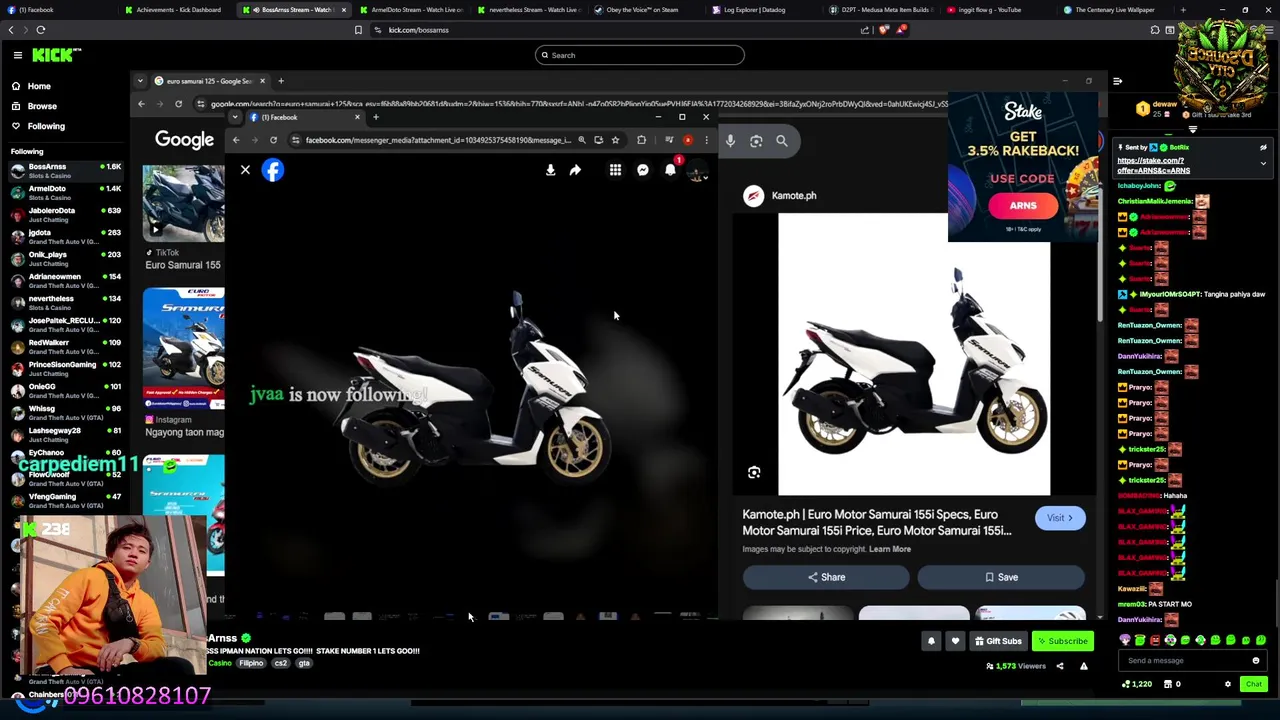The width and height of the screenshot is (1280, 720).
Task: Bookmark the kick.com page
Action: 358,30
